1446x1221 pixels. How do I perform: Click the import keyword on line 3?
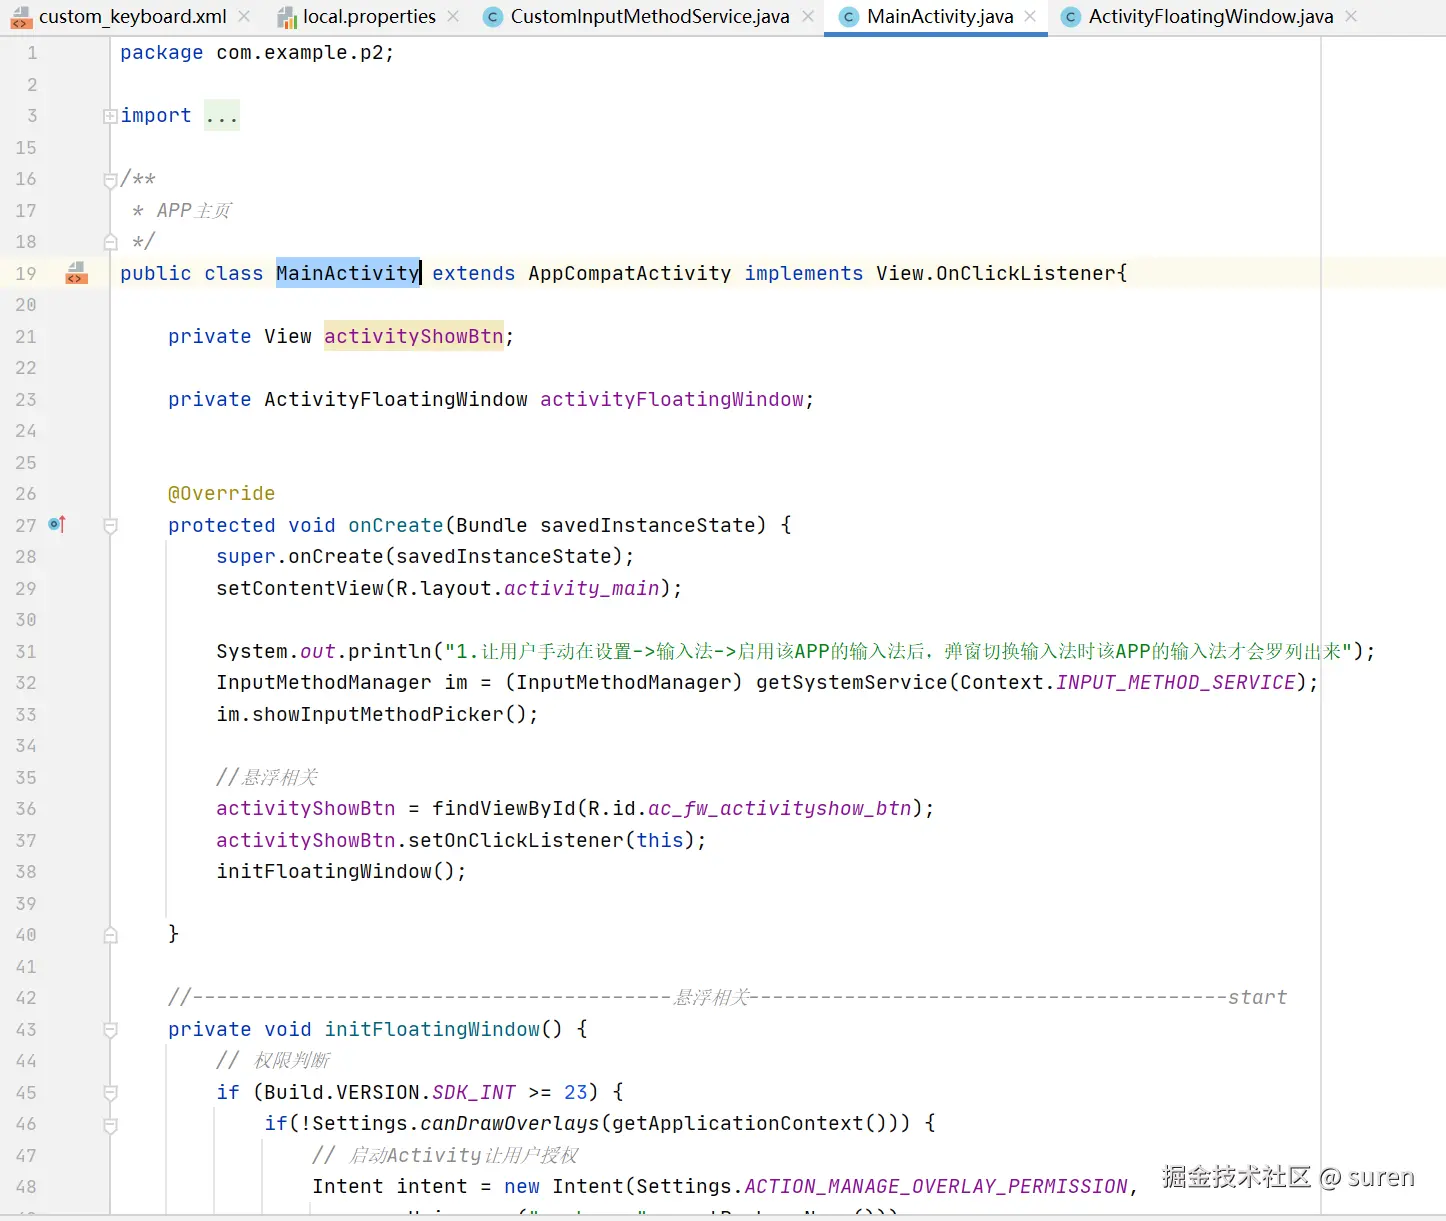[156, 115]
